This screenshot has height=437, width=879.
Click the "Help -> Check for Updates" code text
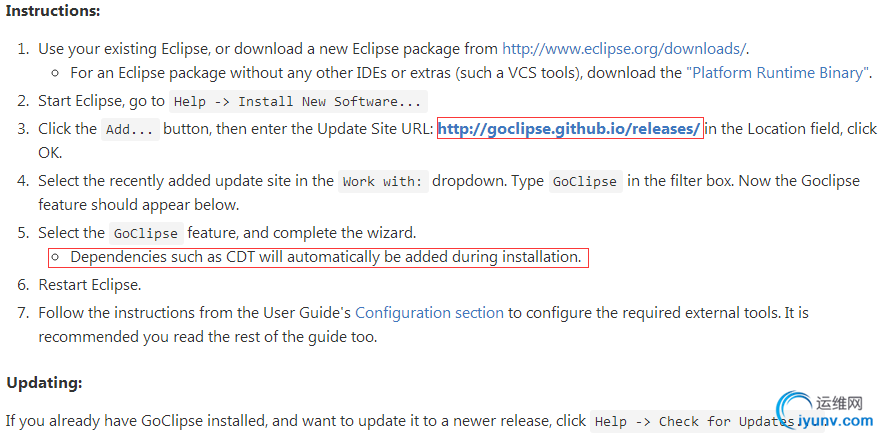pos(693,421)
